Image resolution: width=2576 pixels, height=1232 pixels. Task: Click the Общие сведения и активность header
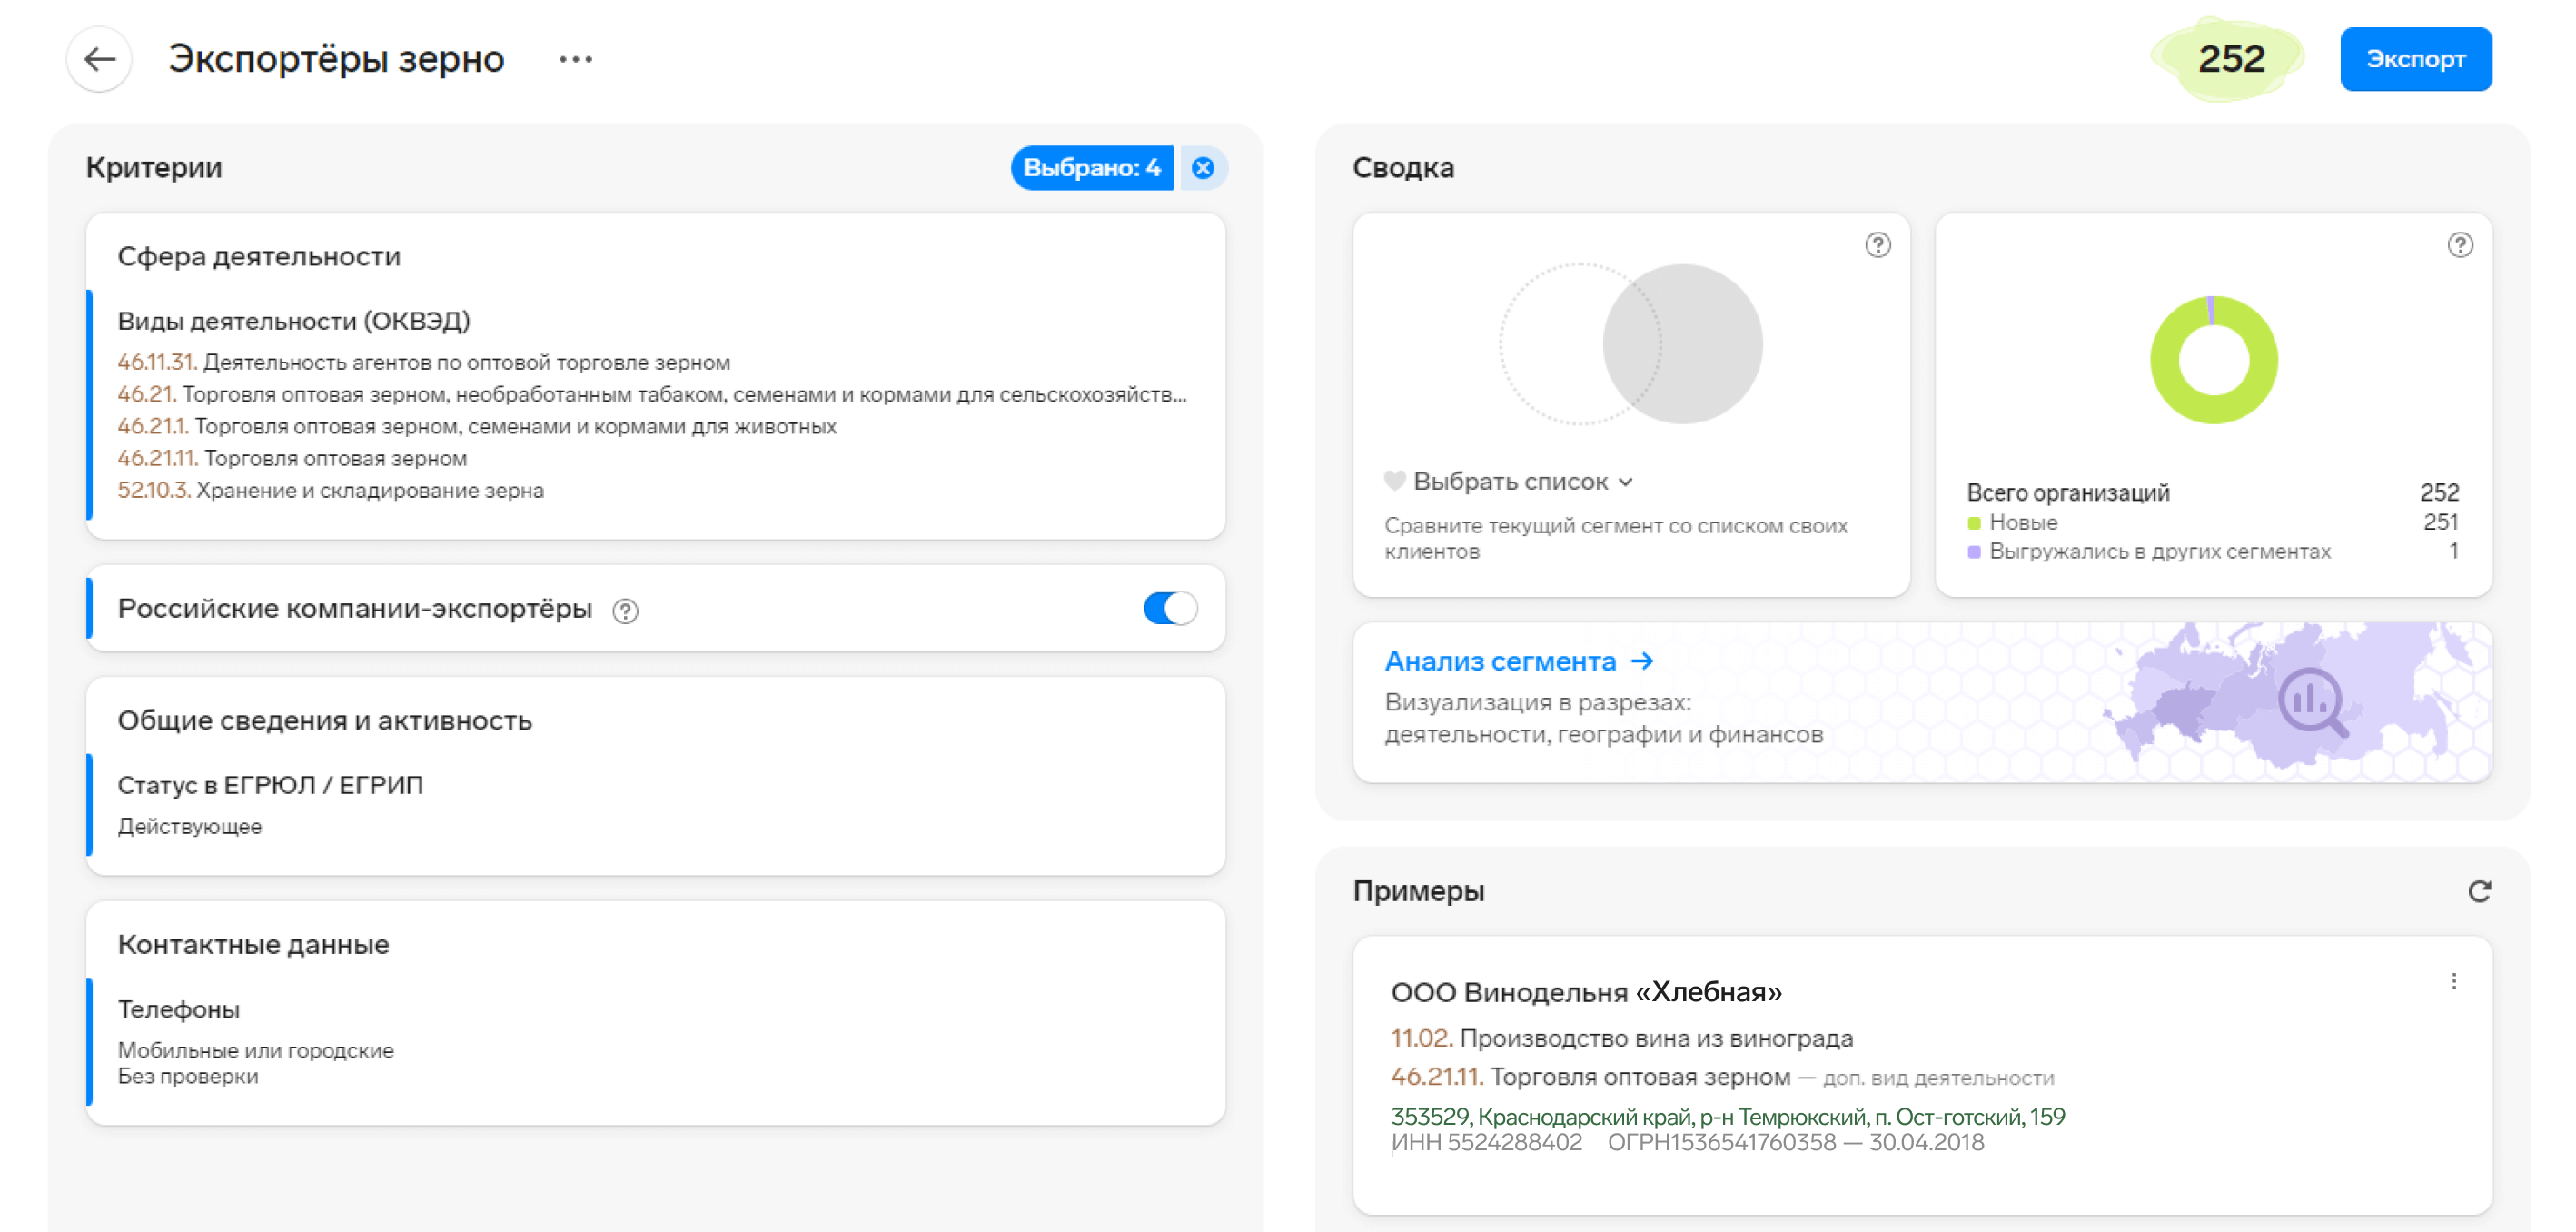point(325,721)
